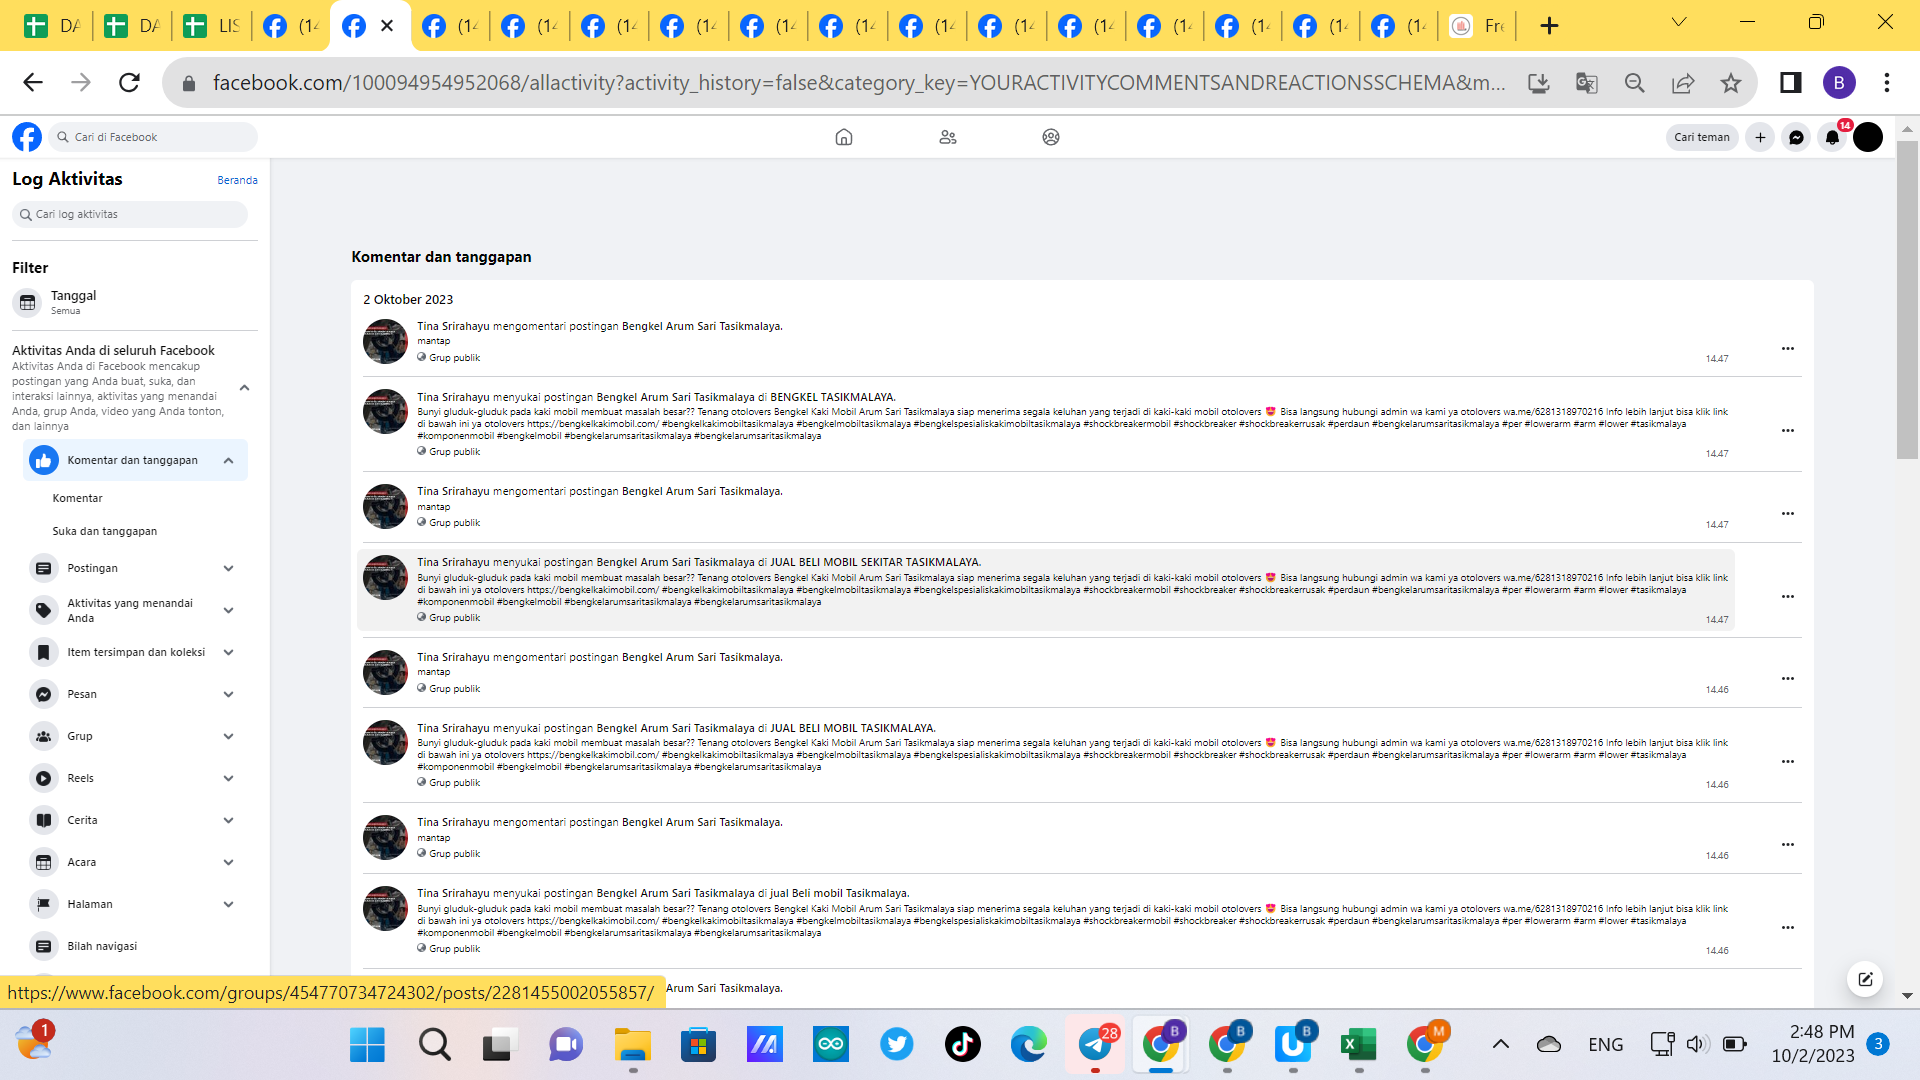Collapse Aktivitas Anda di seluruh Facebook section
This screenshot has width=1920, height=1080.
coord(244,388)
